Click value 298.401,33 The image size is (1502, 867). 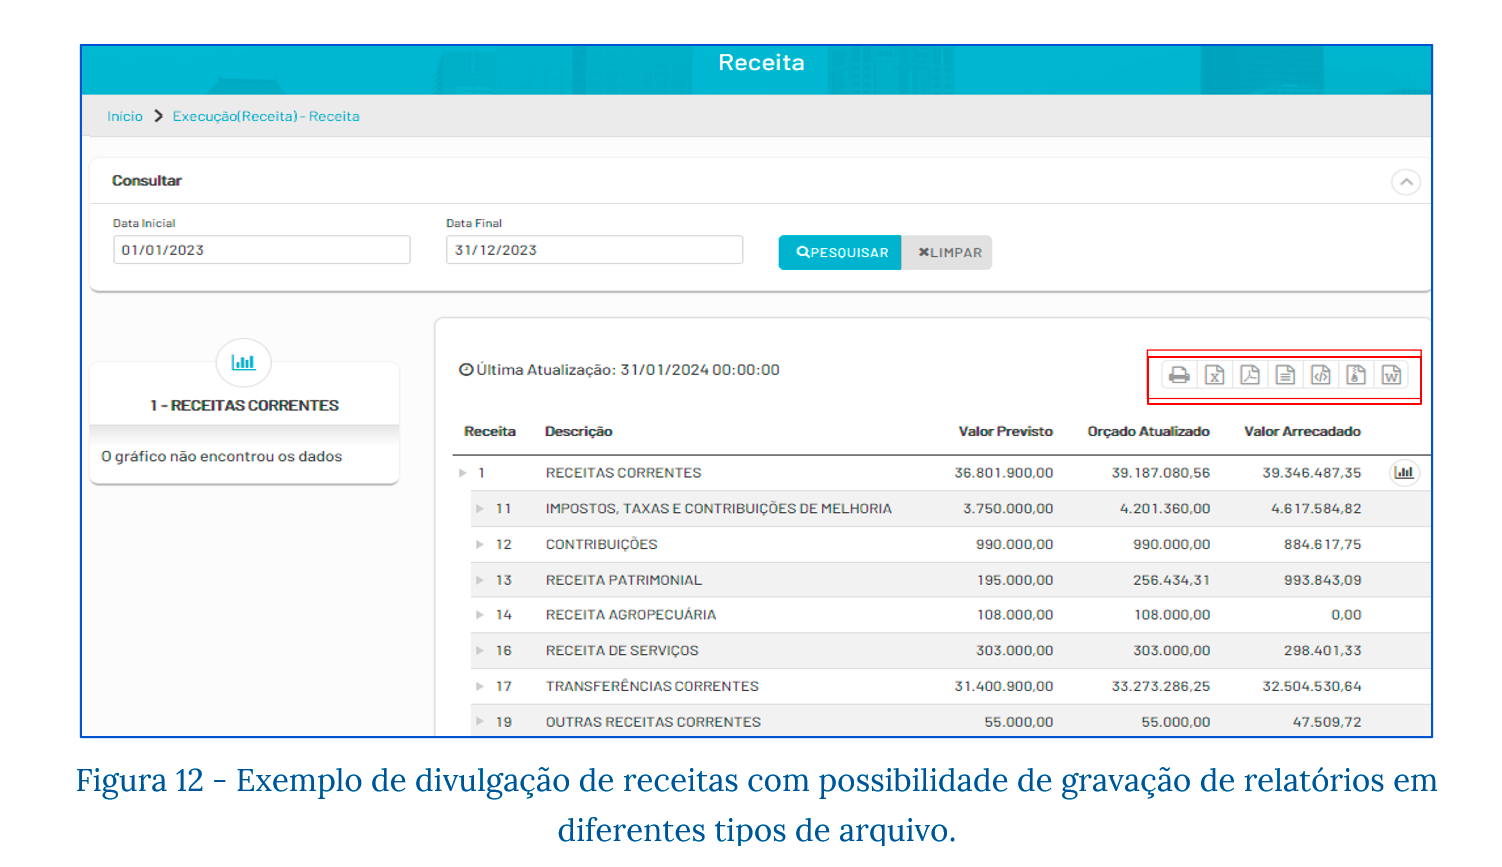coord(1323,651)
